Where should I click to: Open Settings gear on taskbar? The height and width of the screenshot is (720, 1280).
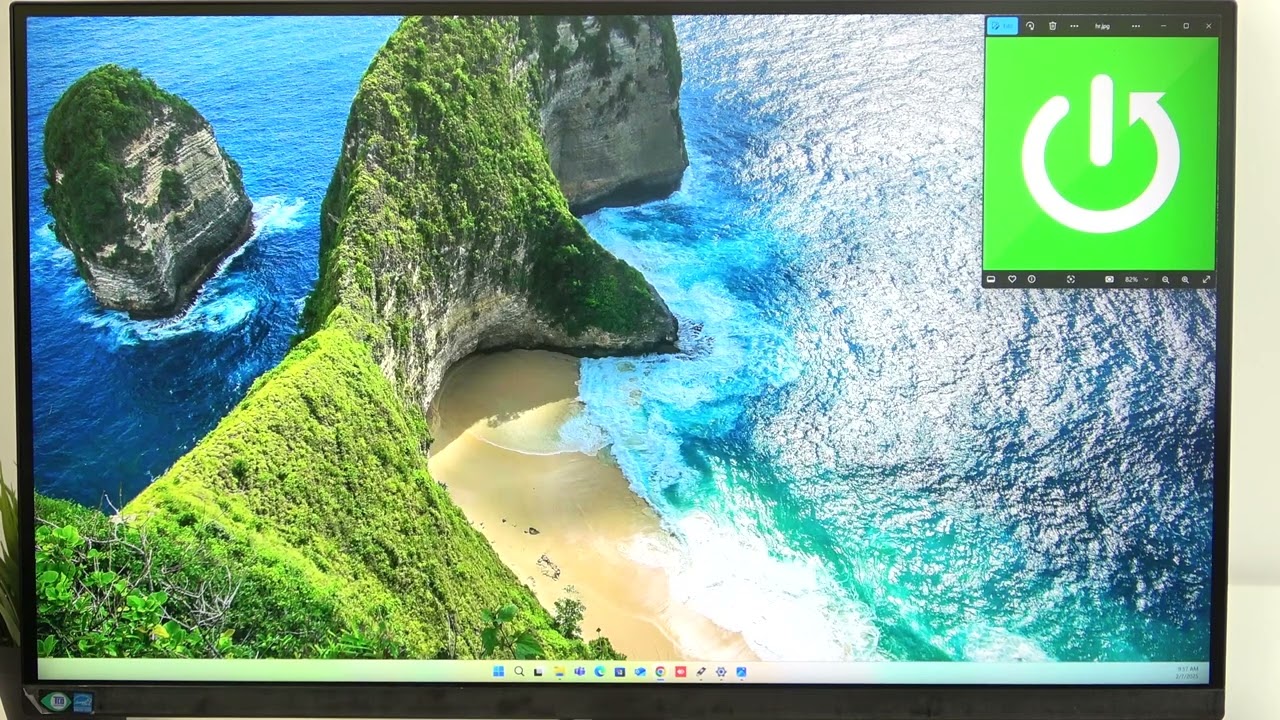tap(721, 671)
